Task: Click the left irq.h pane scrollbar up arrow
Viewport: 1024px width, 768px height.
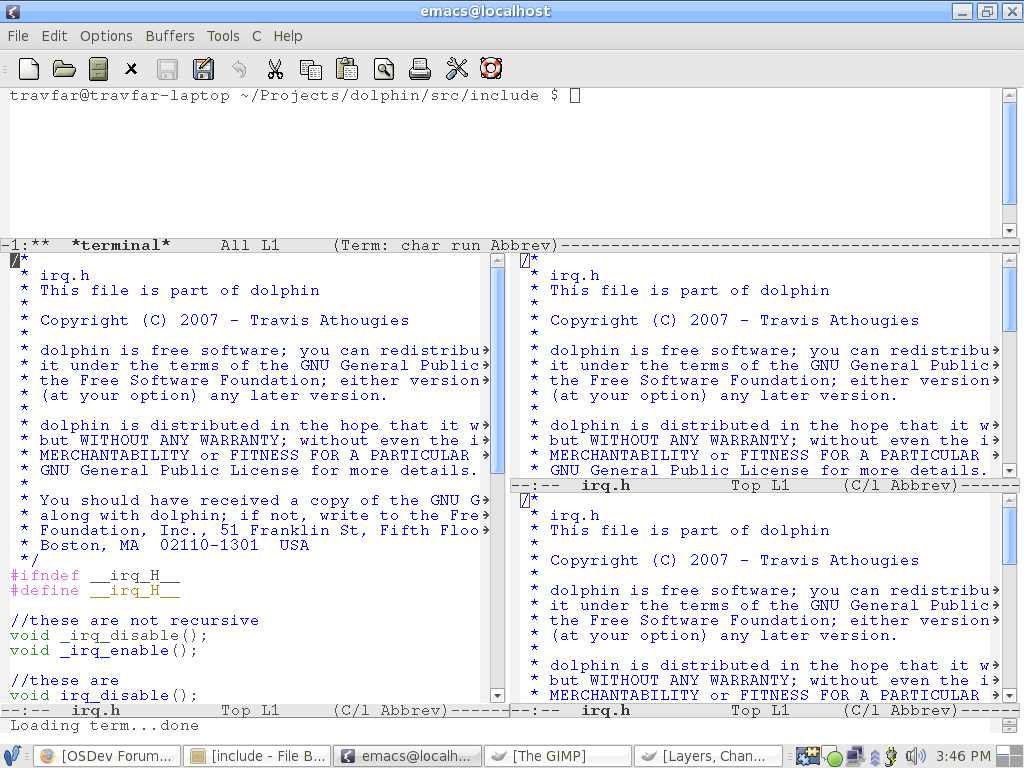Action: [x=498, y=261]
